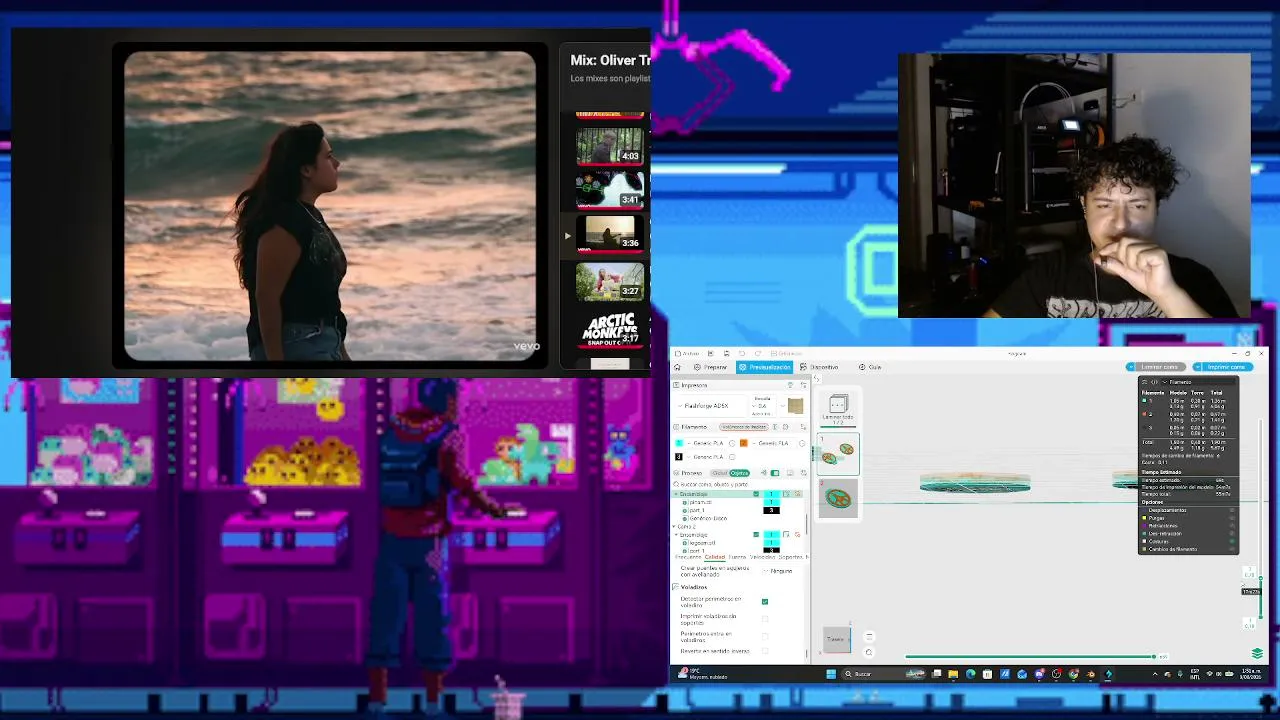Click the Volúmenes de limpieza button
The height and width of the screenshot is (720, 1280).
744,427
